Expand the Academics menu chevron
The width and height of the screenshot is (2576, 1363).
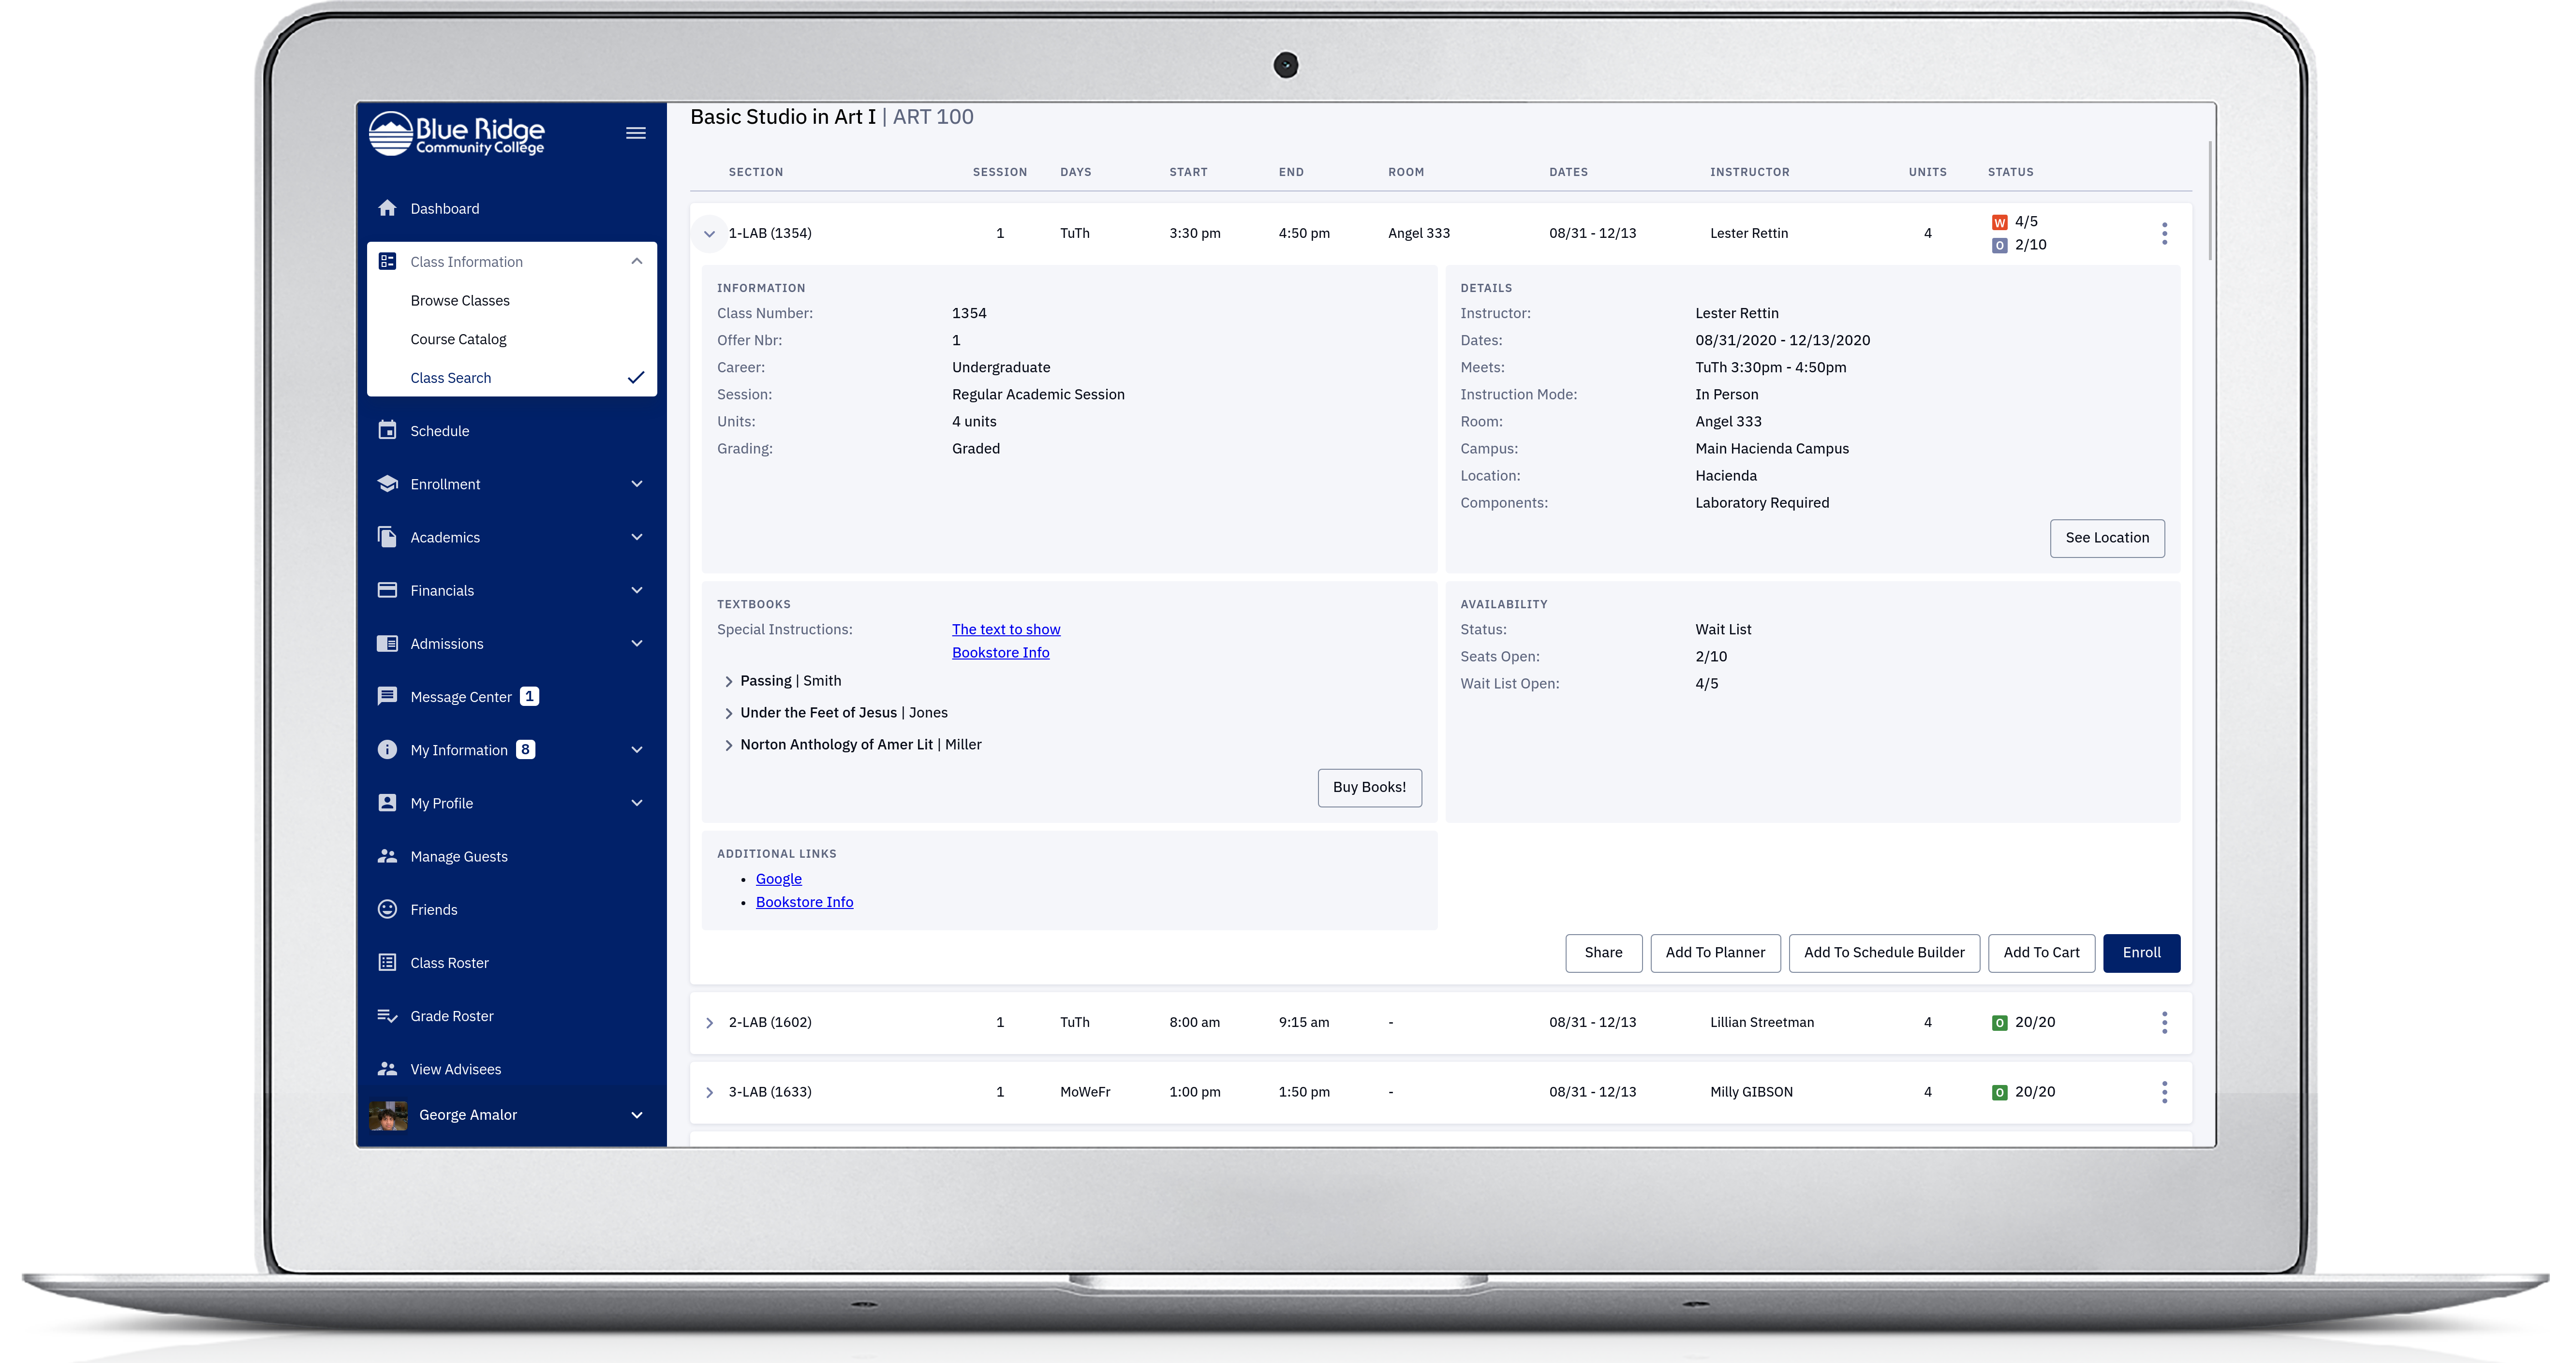point(636,537)
